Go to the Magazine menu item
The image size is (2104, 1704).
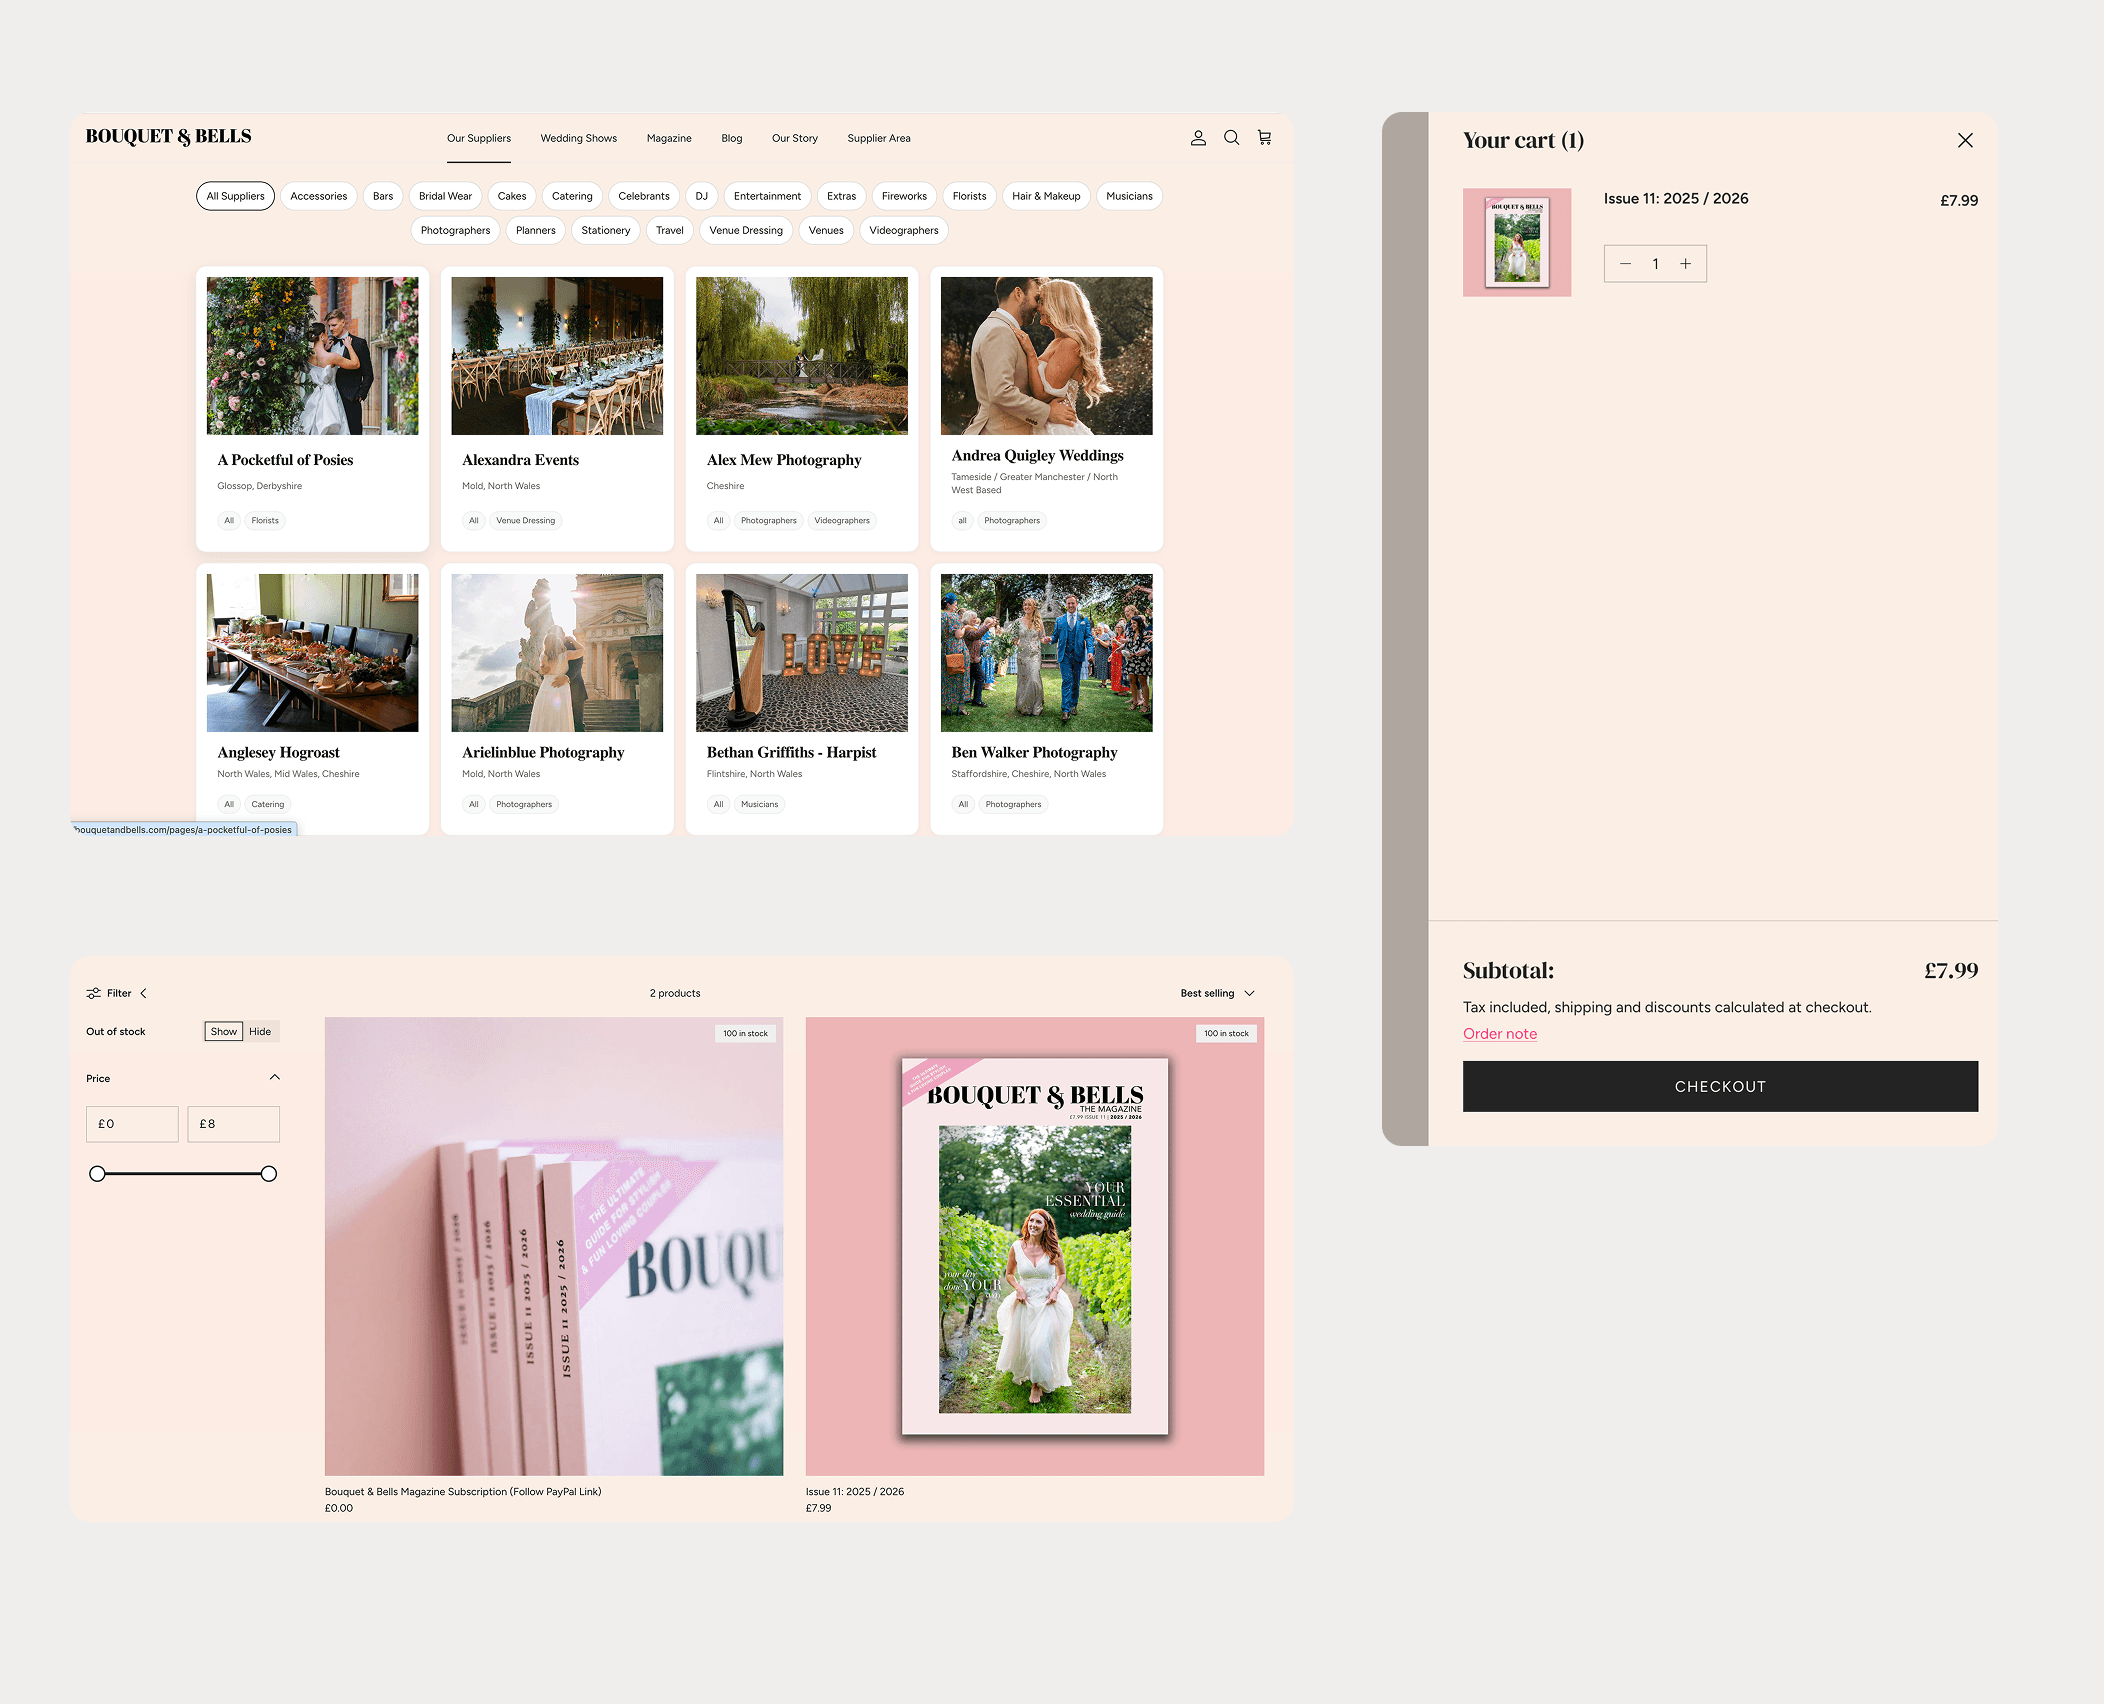[668, 138]
